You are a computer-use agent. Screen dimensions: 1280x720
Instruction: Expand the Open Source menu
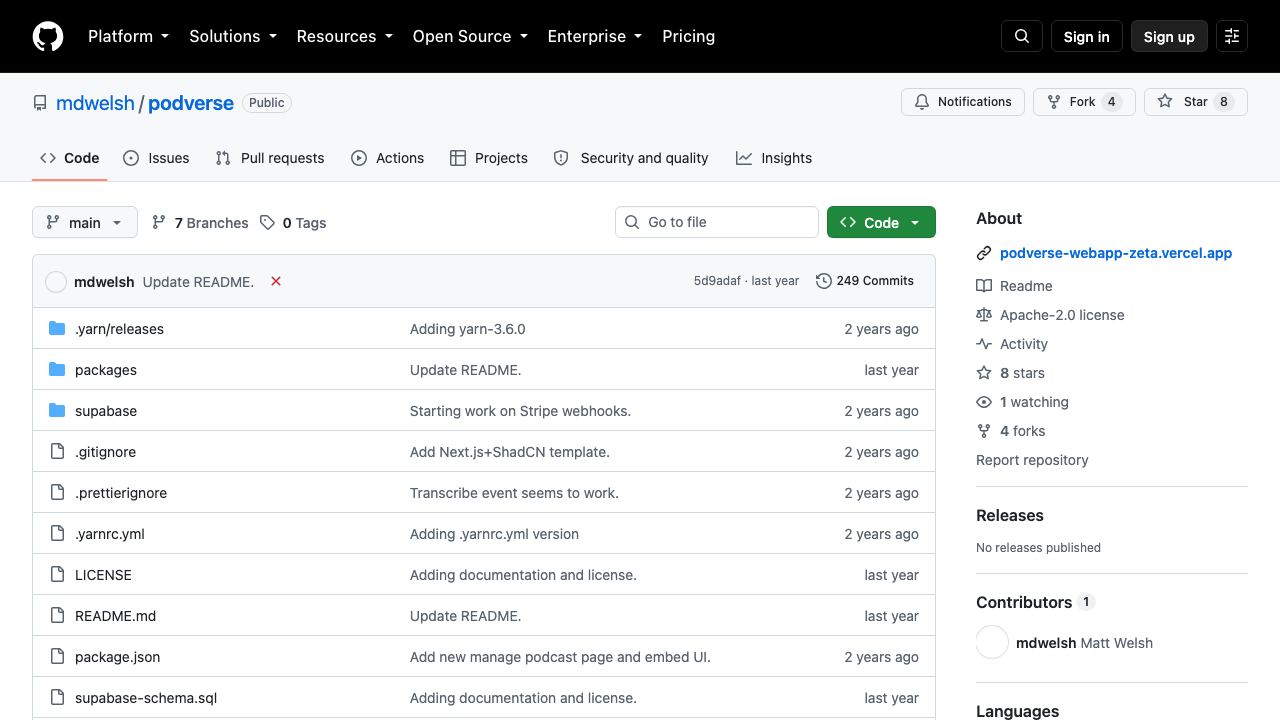(470, 36)
